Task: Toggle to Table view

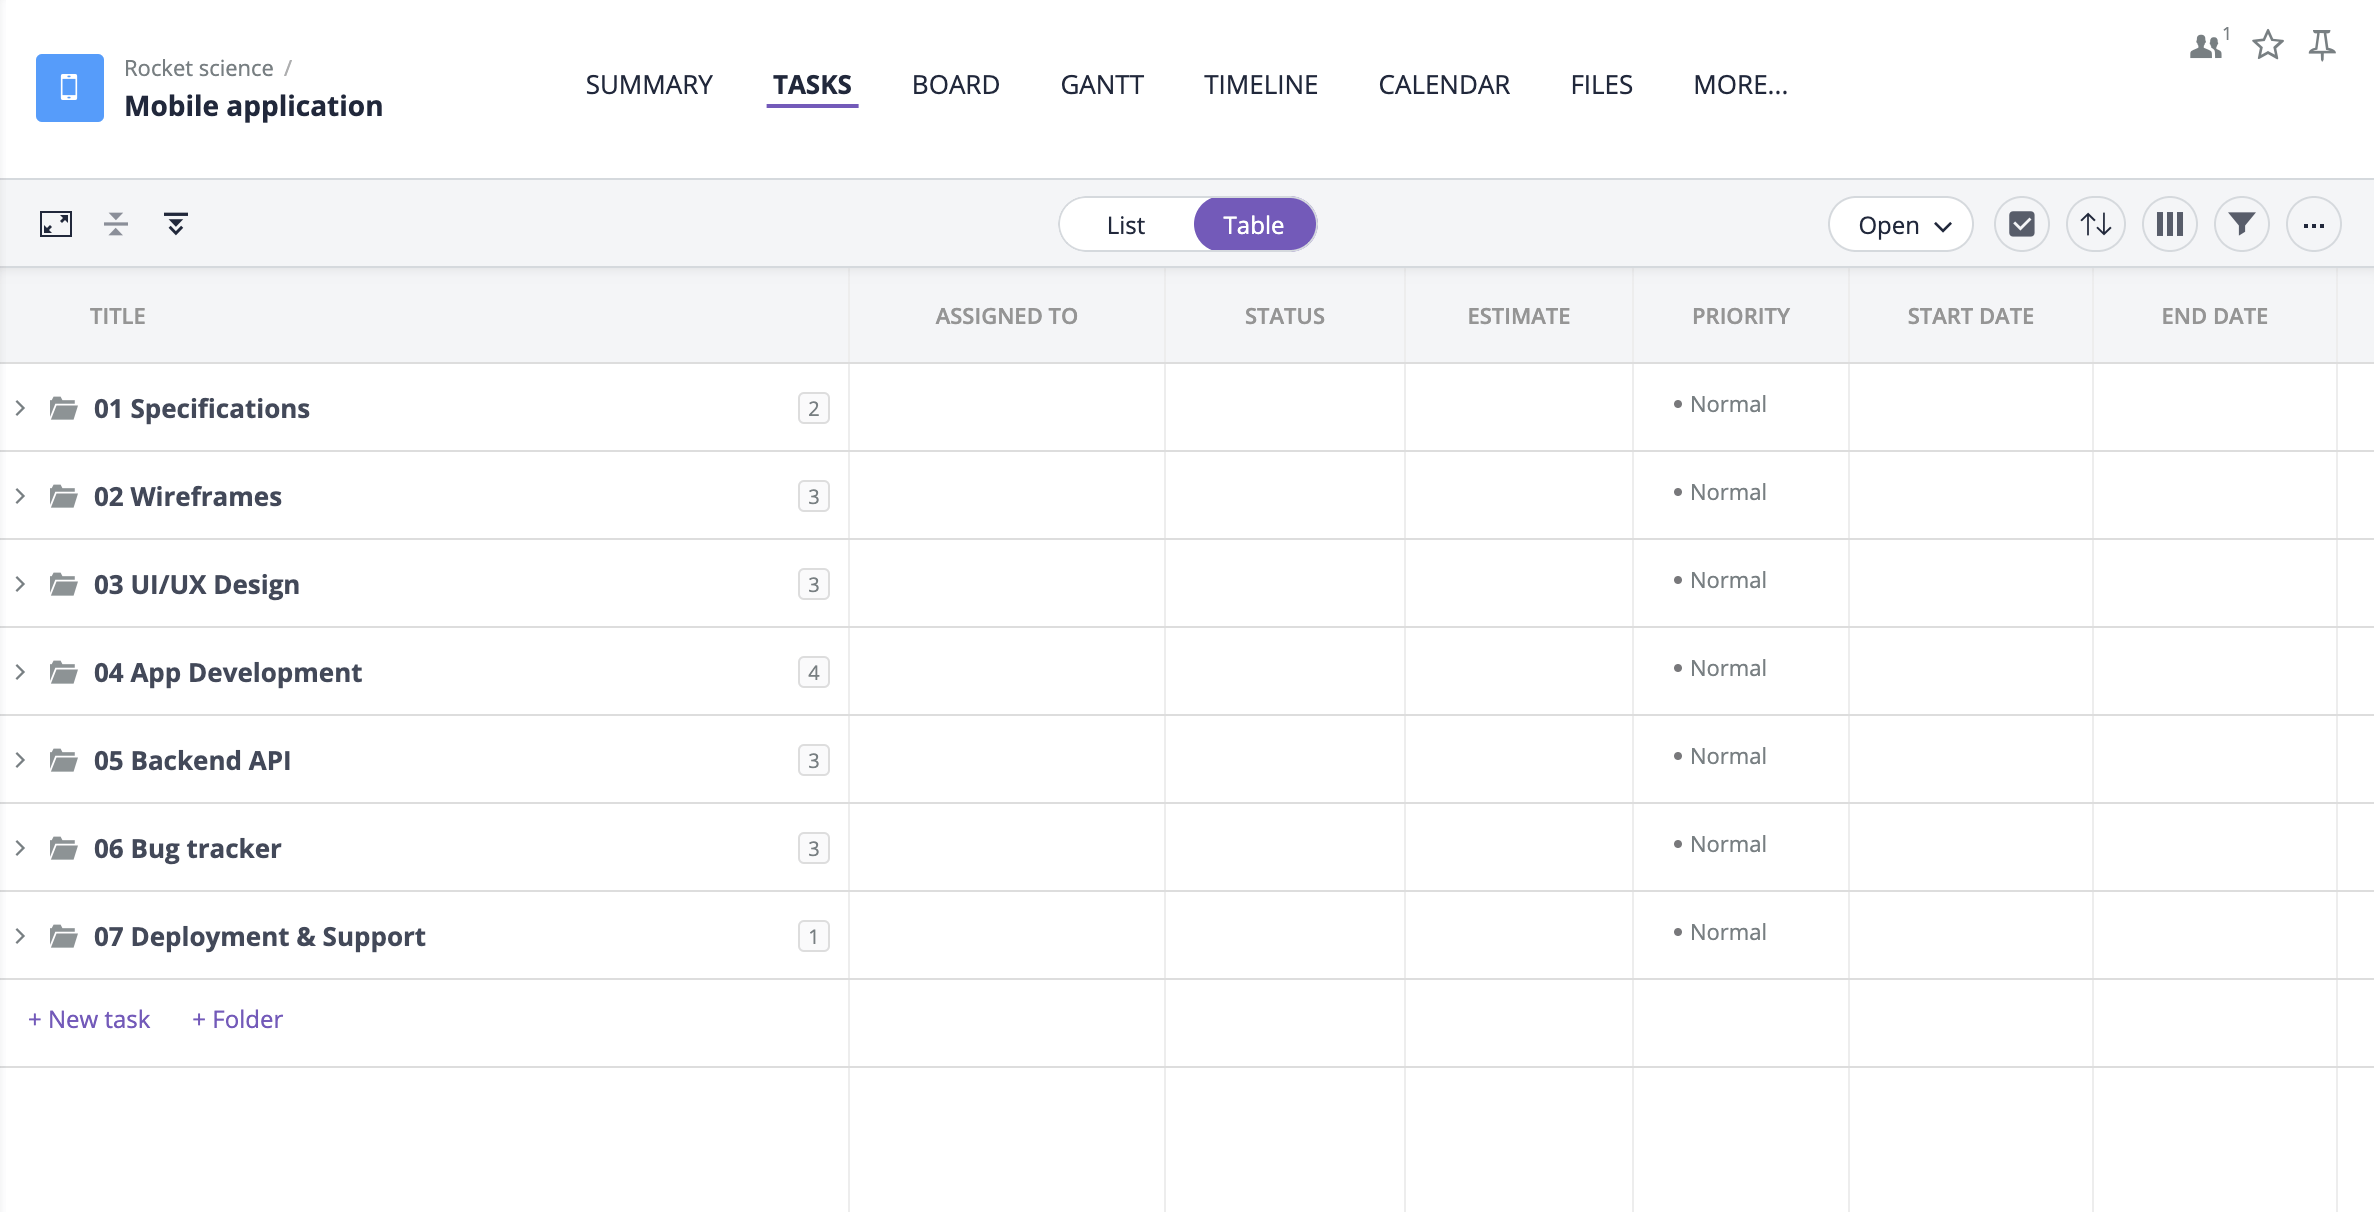Action: [1253, 224]
